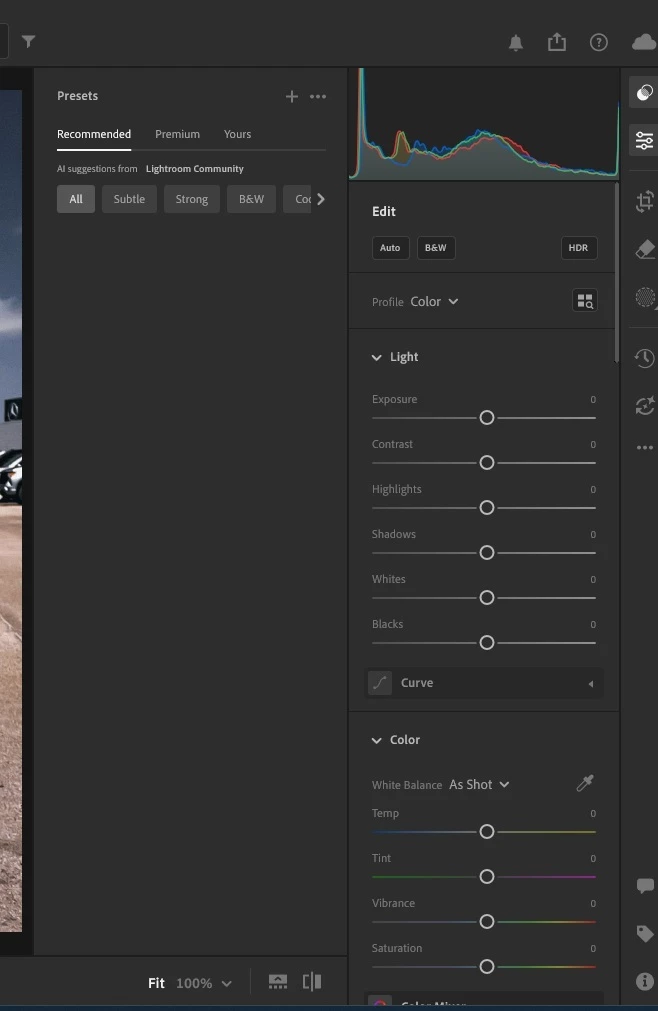Enable HDR editing button
Screen dimensions: 658x1011
point(578,248)
